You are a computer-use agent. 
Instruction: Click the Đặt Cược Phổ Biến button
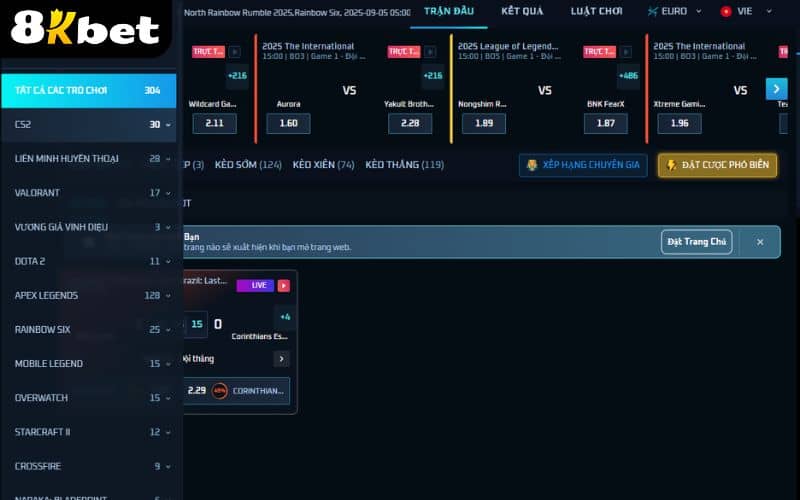717,165
